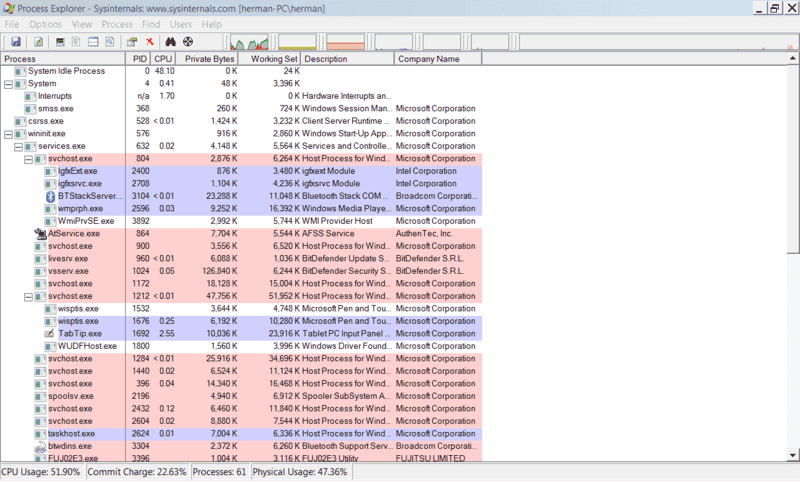Click the binoculars Find Handle icon
Image resolution: width=800 pixels, height=482 pixels.
(x=171, y=42)
